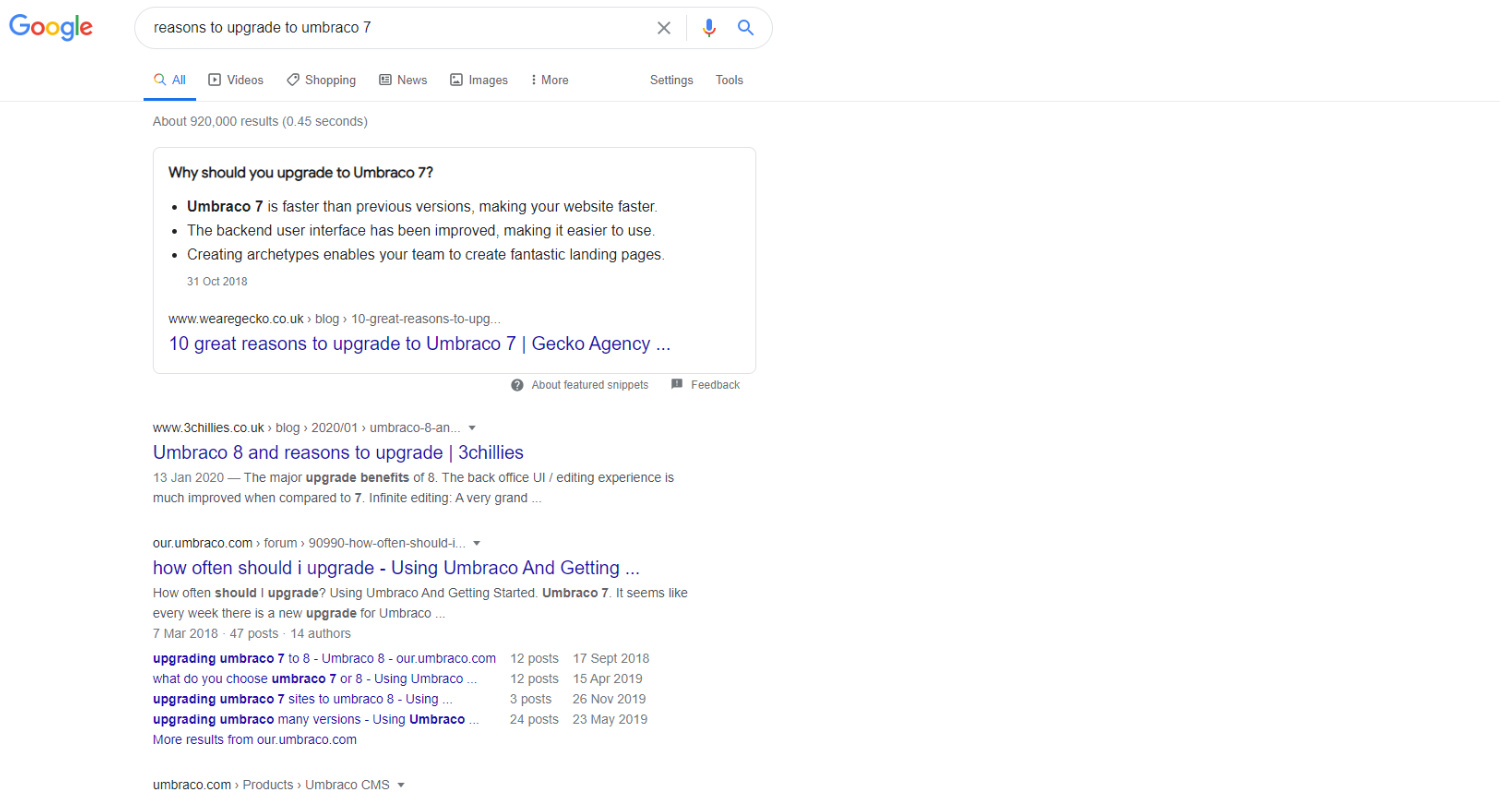
Task: Click the '3 posts' cell
Action: [531, 699]
